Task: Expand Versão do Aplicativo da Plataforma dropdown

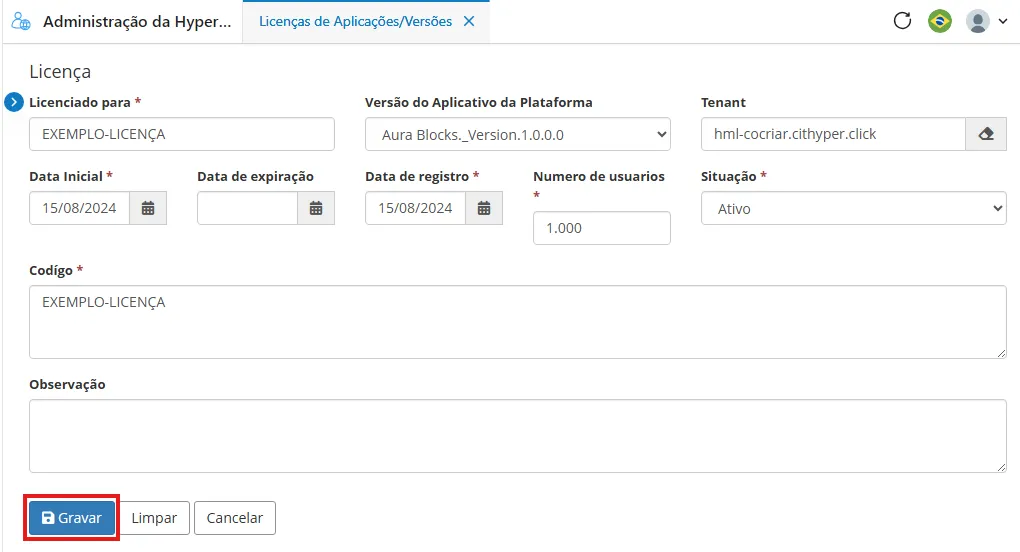Action: 518,135
